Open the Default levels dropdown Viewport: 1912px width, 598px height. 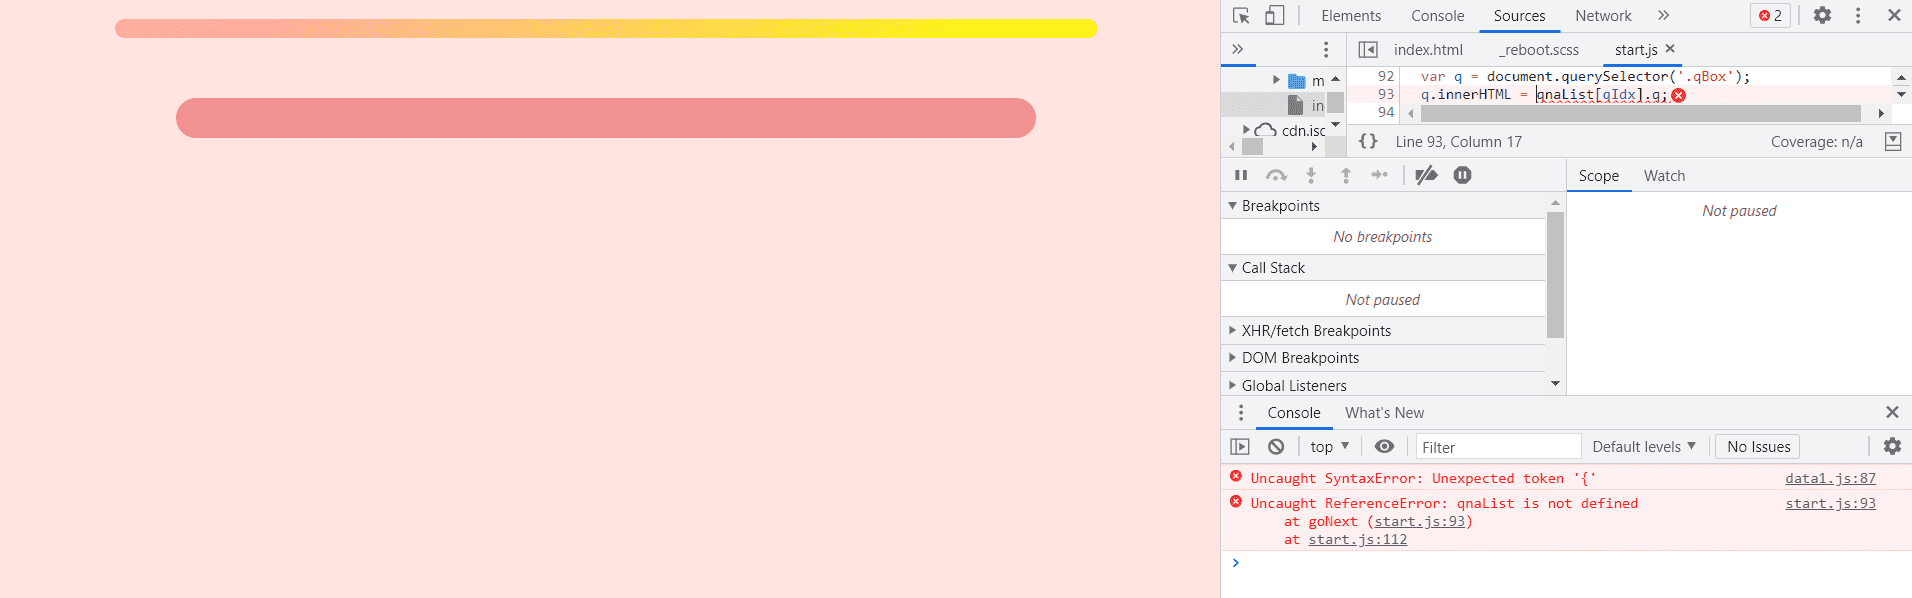point(1644,447)
